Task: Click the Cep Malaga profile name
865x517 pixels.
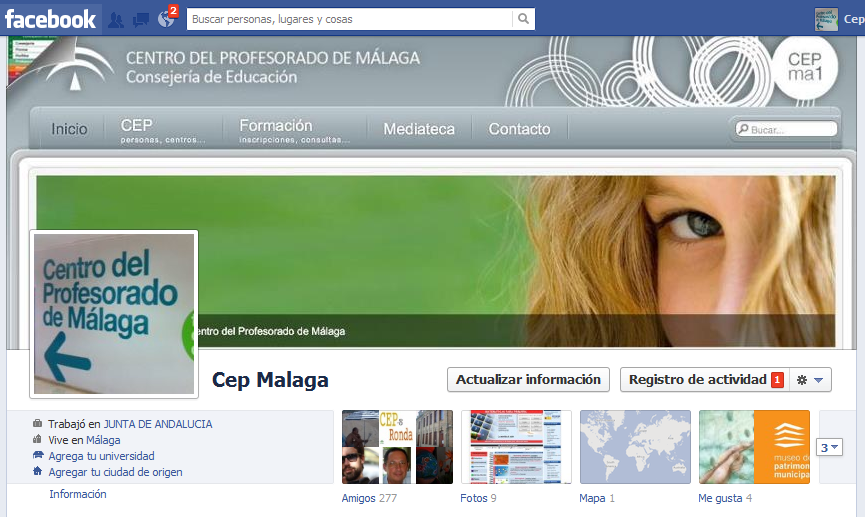Action: (x=270, y=380)
